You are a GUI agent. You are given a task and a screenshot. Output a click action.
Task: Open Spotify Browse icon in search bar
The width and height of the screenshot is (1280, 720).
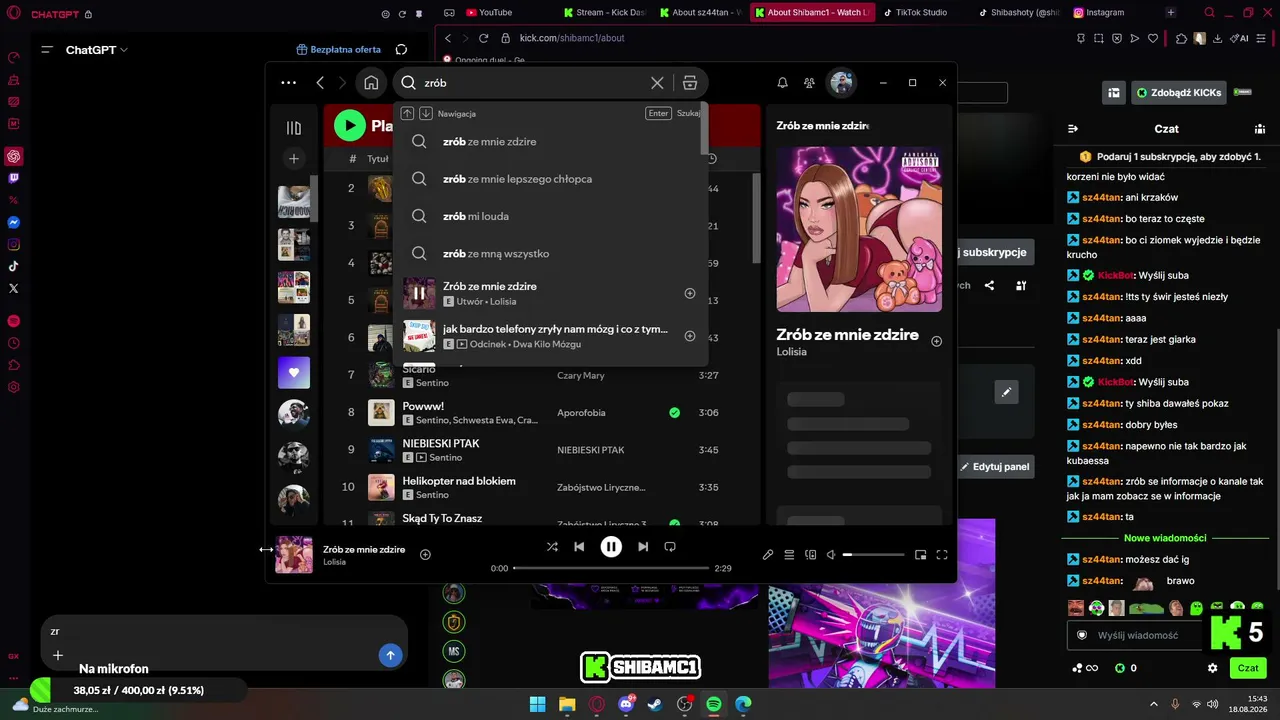coord(690,83)
